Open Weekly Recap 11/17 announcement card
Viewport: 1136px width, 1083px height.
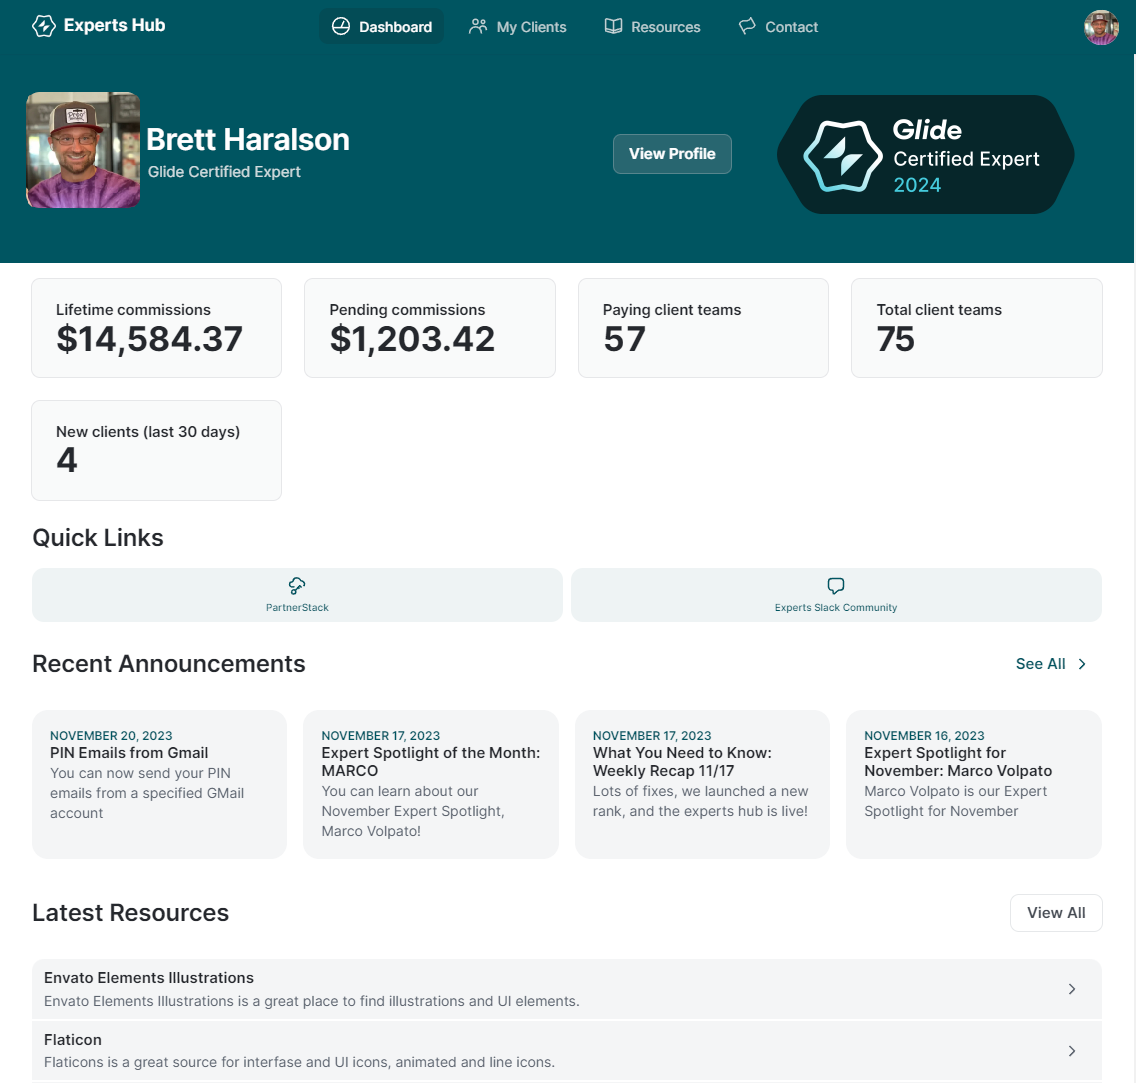tap(702, 784)
